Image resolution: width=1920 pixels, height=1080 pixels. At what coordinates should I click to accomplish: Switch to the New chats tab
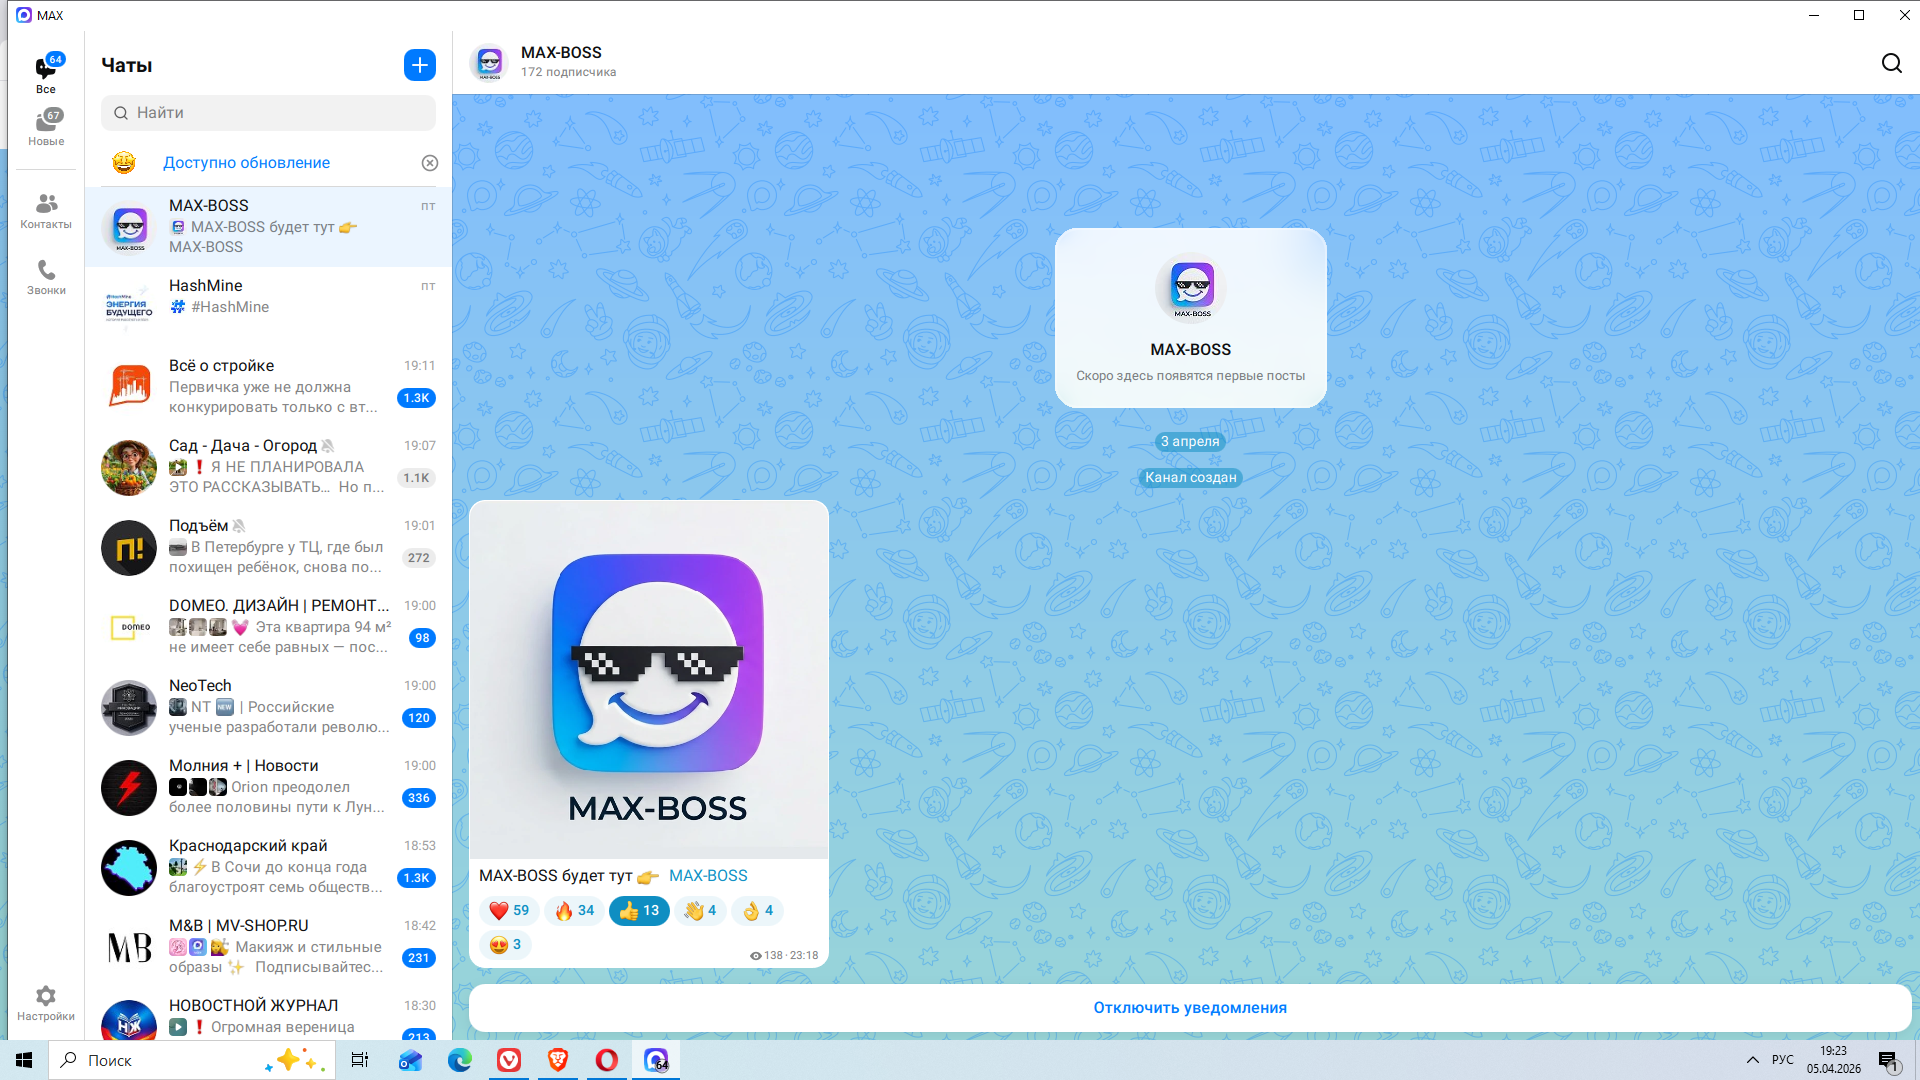(x=46, y=127)
